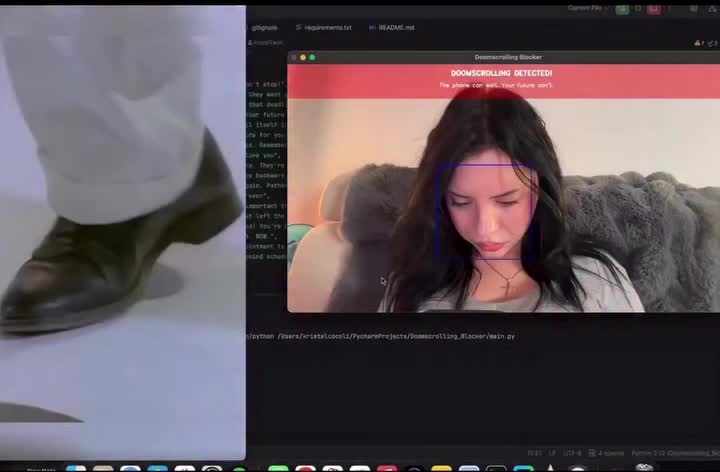Click the red Doomscrolling Detected banner
The image size is (720, 472).
coord(501,79)
